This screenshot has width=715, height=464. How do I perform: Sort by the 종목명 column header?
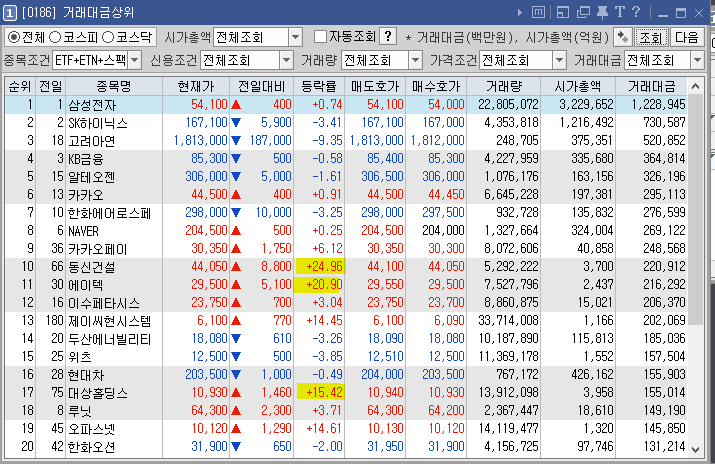114,86
